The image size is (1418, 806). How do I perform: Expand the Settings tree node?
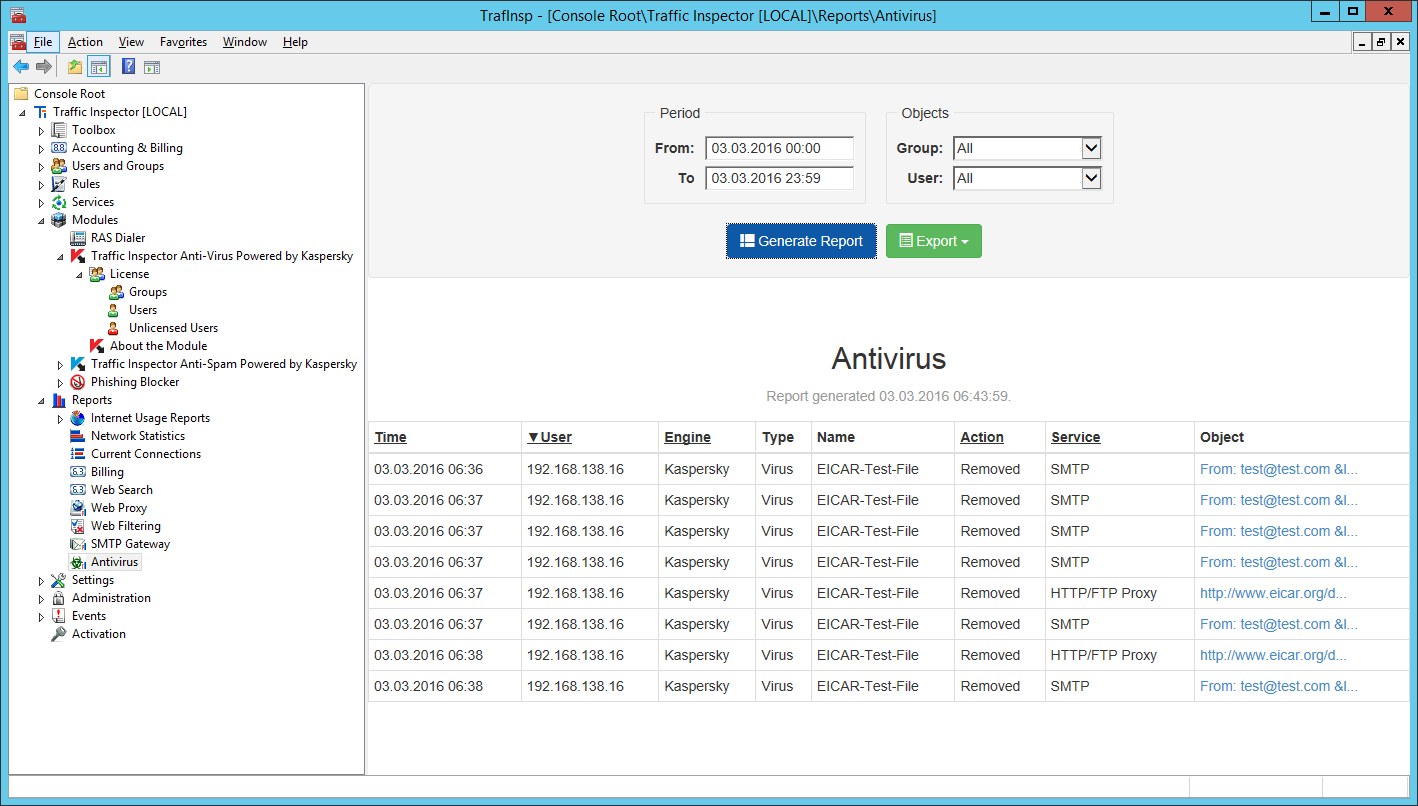click(41, 580)
